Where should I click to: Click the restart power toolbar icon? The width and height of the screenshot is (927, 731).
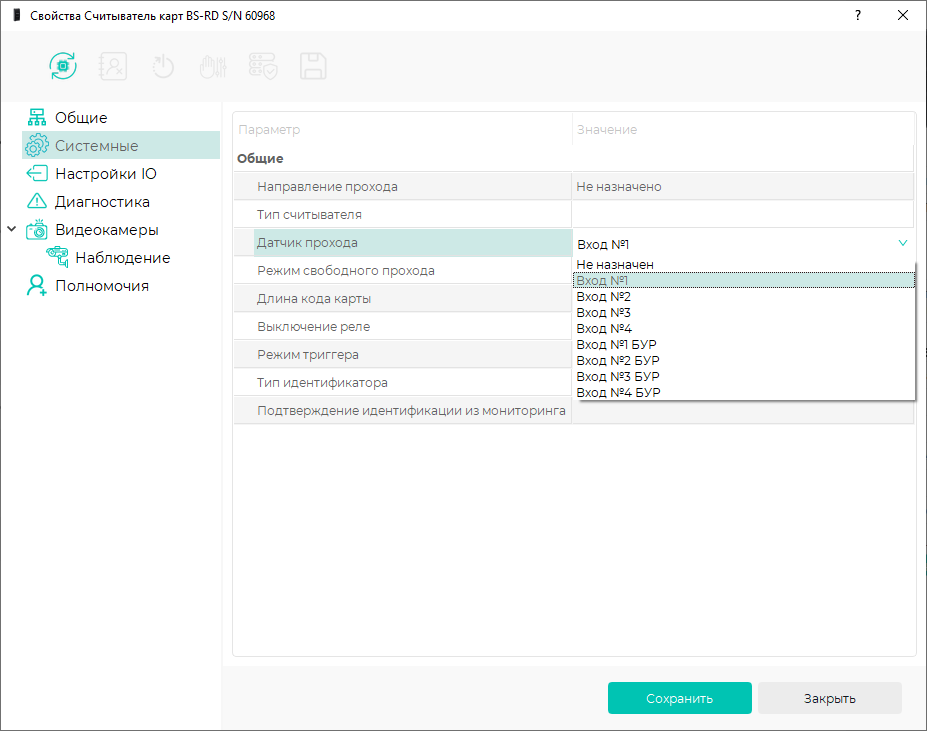click(163, 66)
